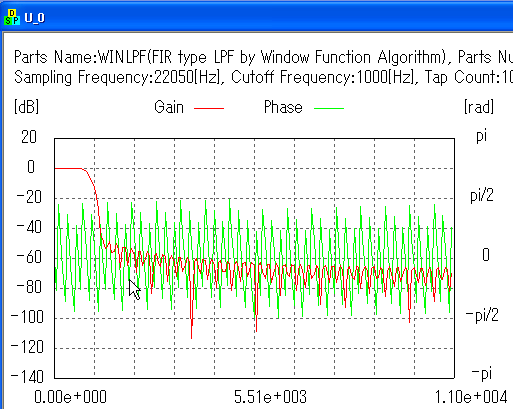The width and height of the screenshot is (513, 409).
Task: Click the 0 dB value on left axis
Action: 31,167
